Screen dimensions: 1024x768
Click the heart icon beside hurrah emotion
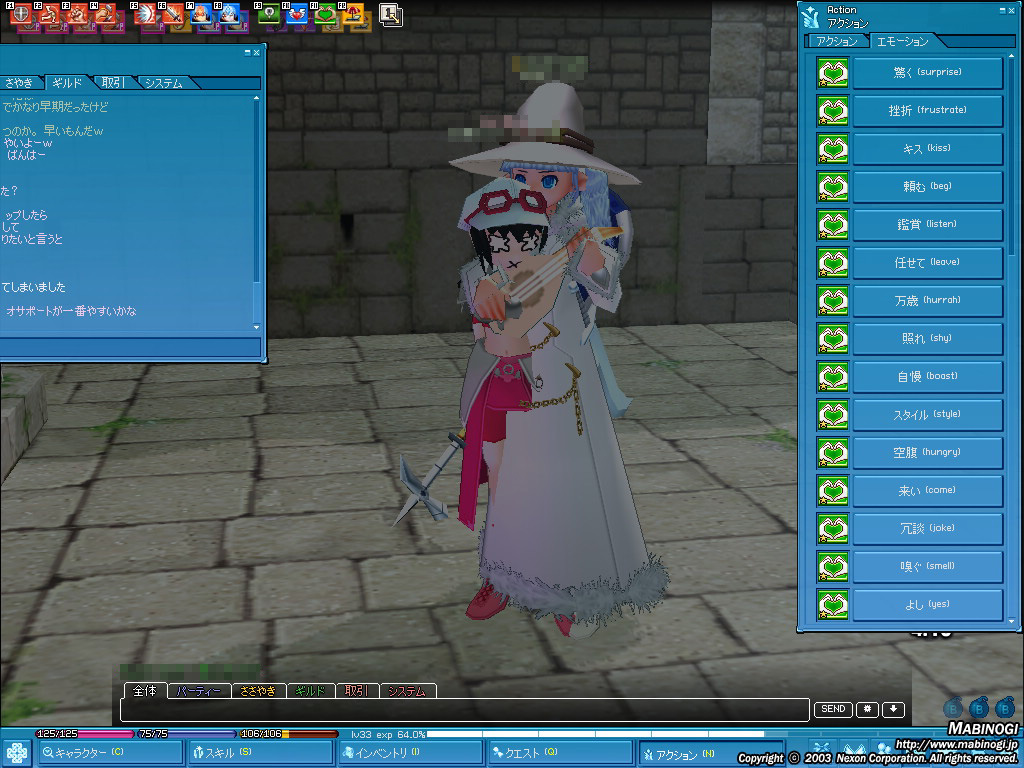point(833,301)
